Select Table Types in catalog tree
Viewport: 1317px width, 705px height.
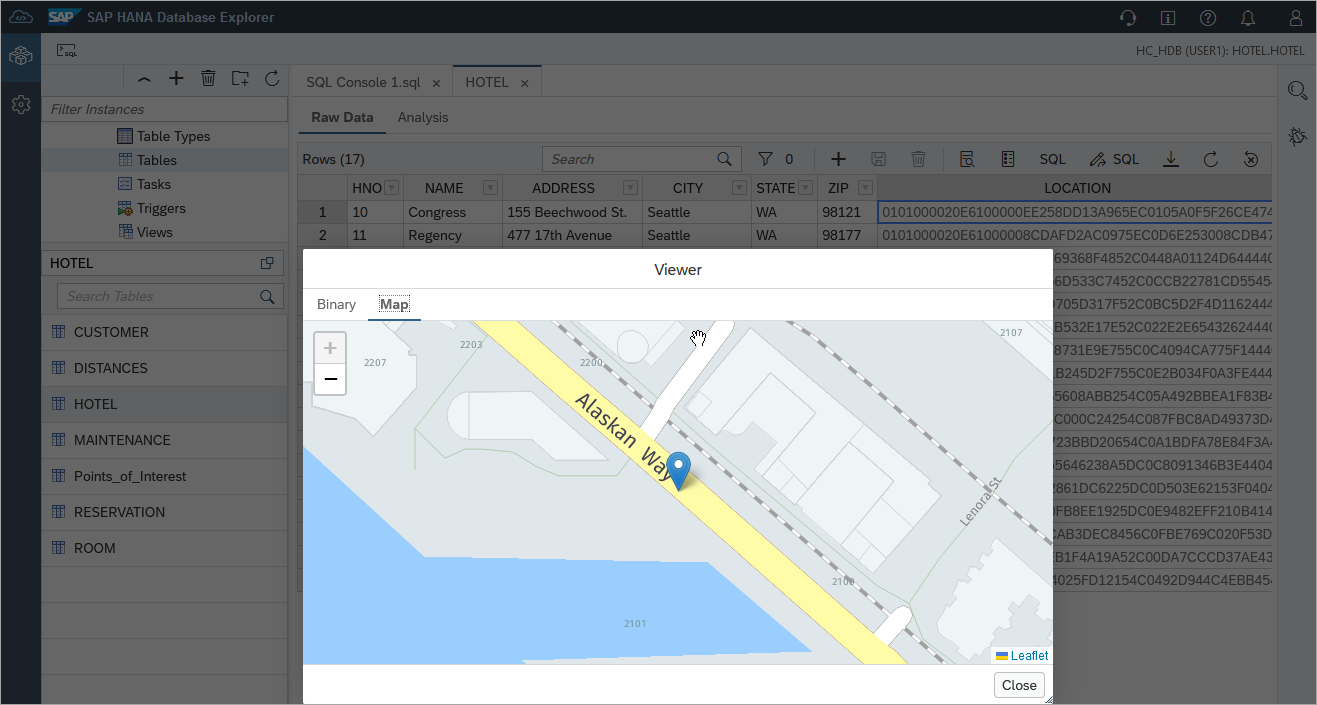[x=174, y=136]
